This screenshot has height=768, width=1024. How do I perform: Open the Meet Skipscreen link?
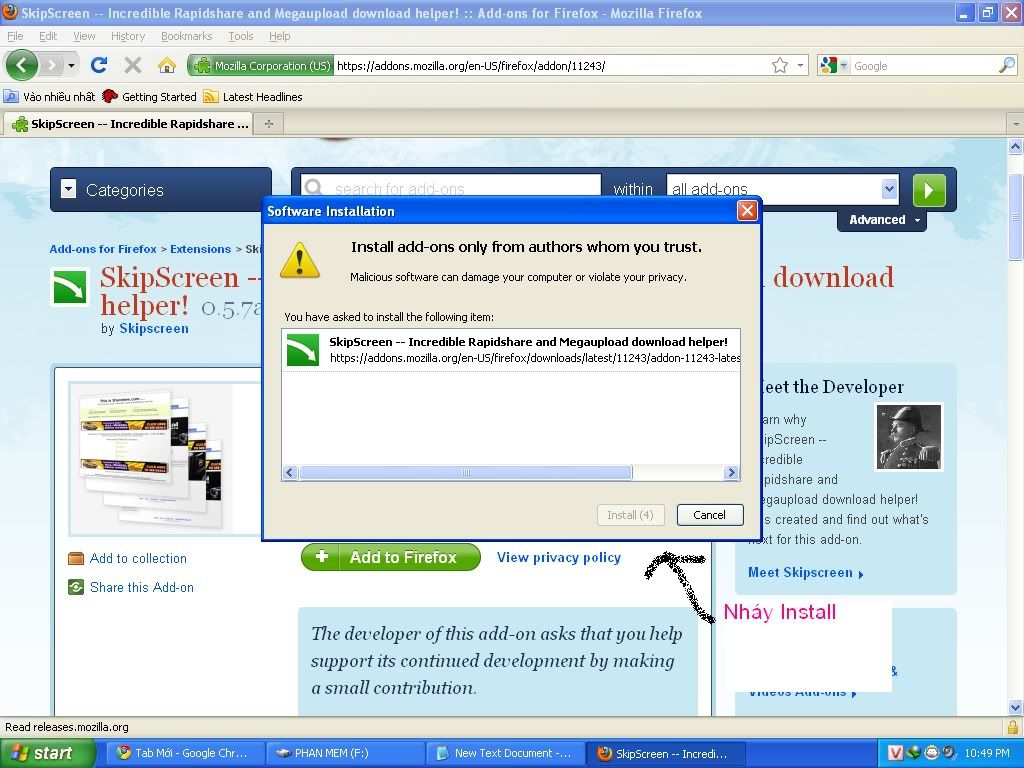tap(806, 573)
